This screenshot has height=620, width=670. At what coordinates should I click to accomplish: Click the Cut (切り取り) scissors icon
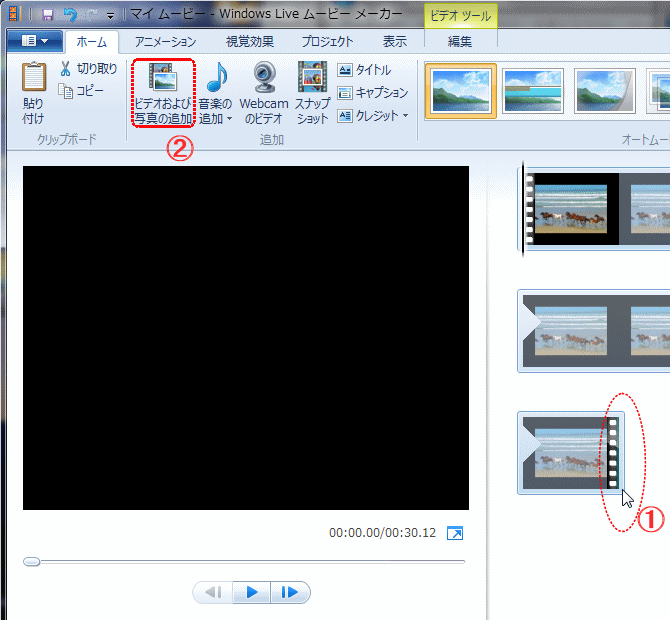[65, 69]
